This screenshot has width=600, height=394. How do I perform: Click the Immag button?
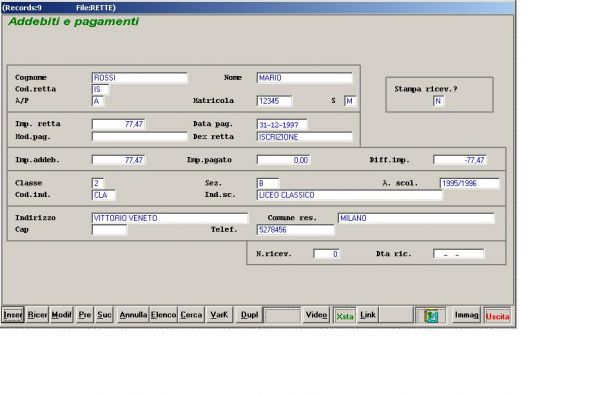pos(466,315)
